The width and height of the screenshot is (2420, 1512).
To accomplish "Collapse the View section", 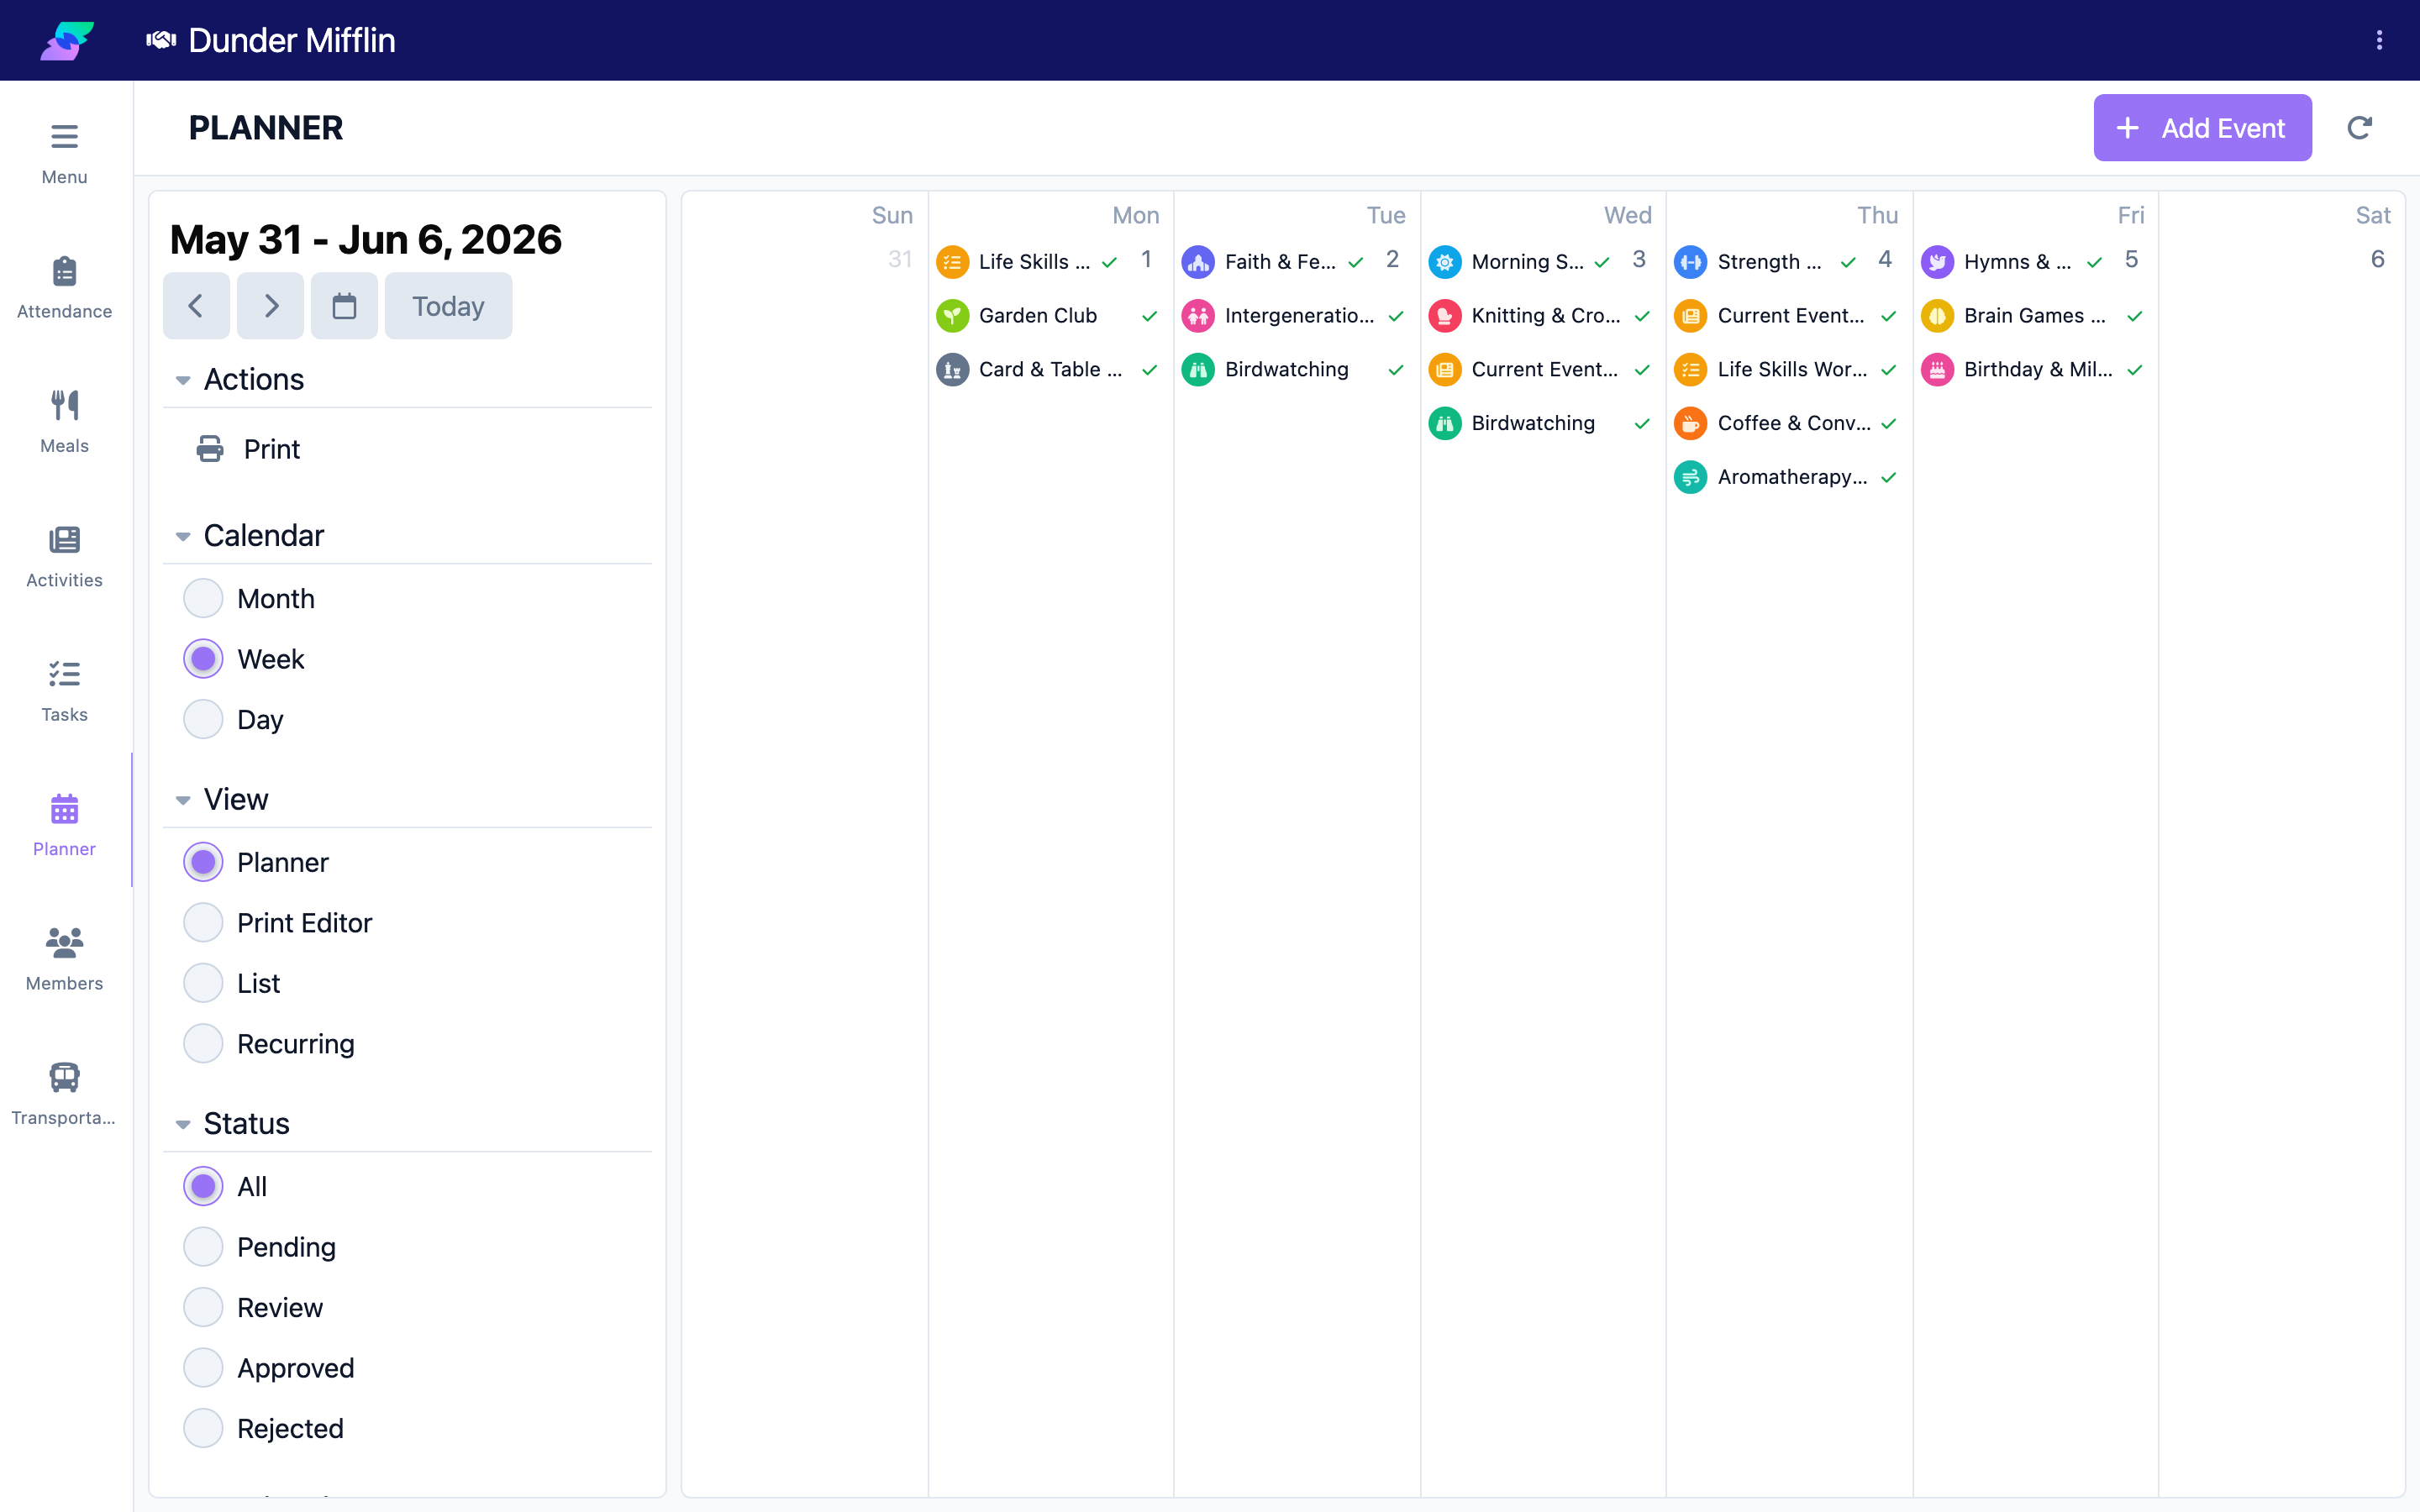I will tap(183, 800).
